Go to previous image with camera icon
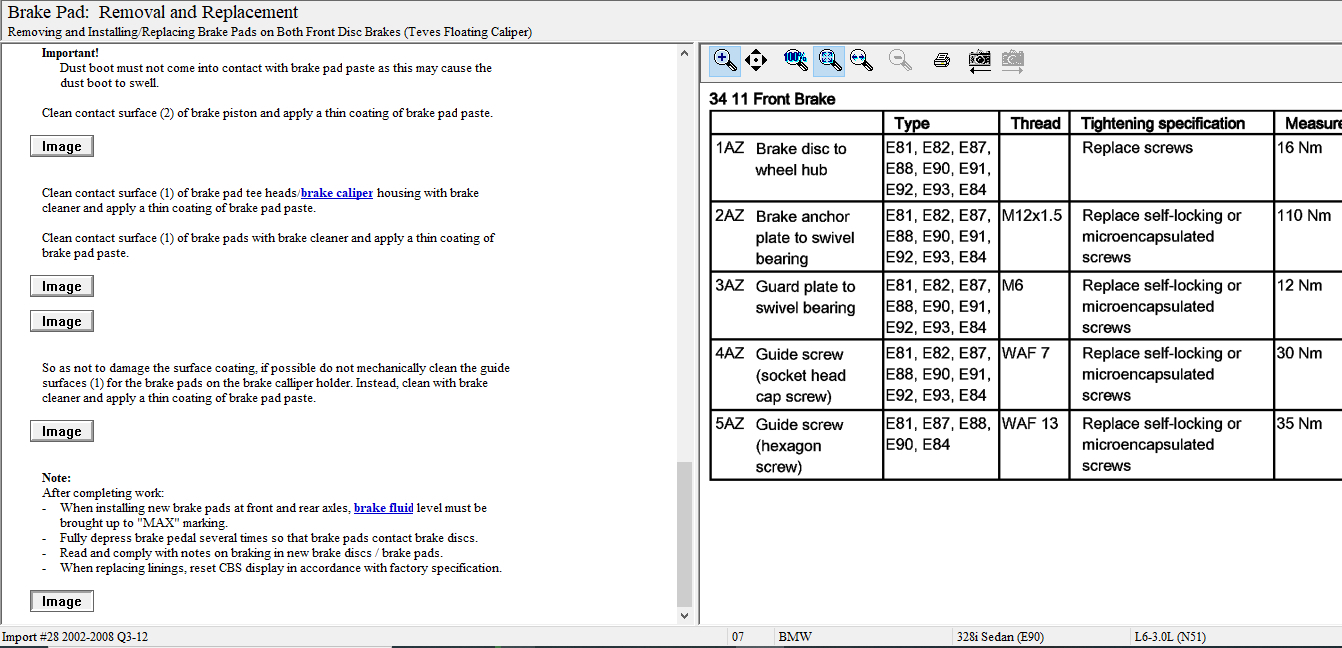 tap(980, 61)
